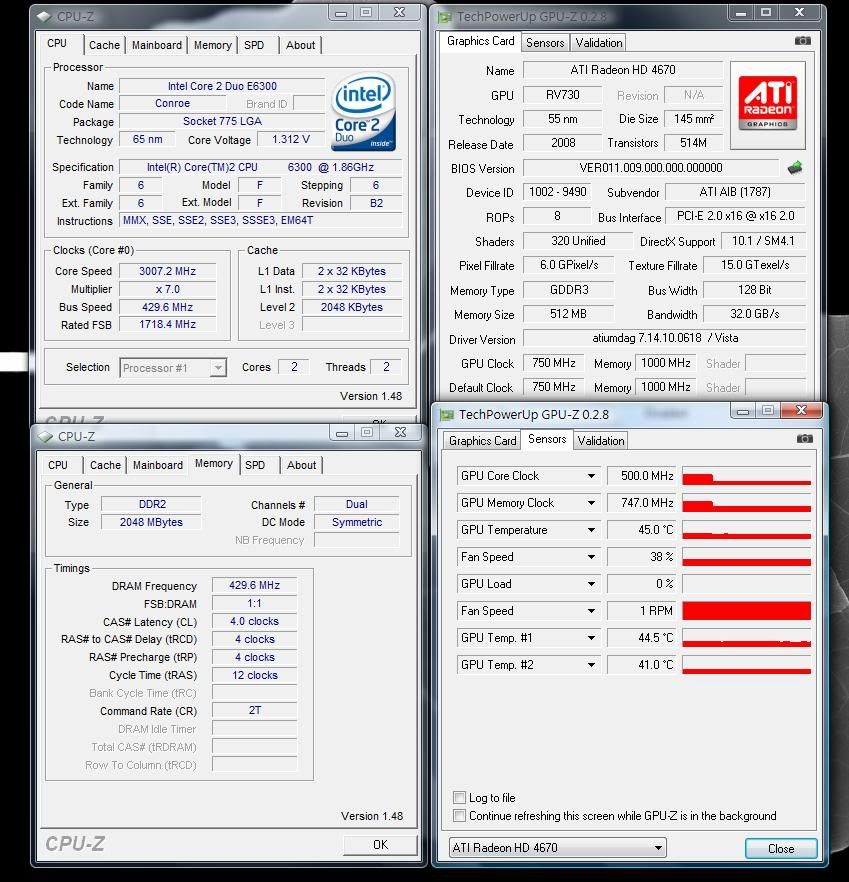Click the CPU-Z title icon in upper CPU-Z window
The width and height of the screenshot is (849, 882).
point(44,17)
